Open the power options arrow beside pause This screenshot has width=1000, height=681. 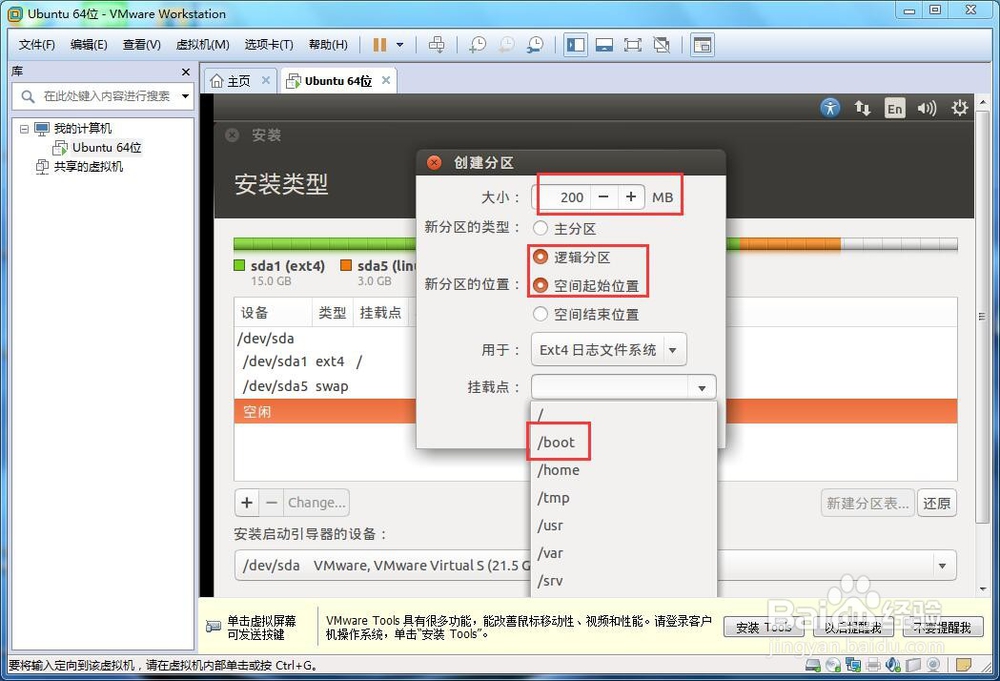400,45
